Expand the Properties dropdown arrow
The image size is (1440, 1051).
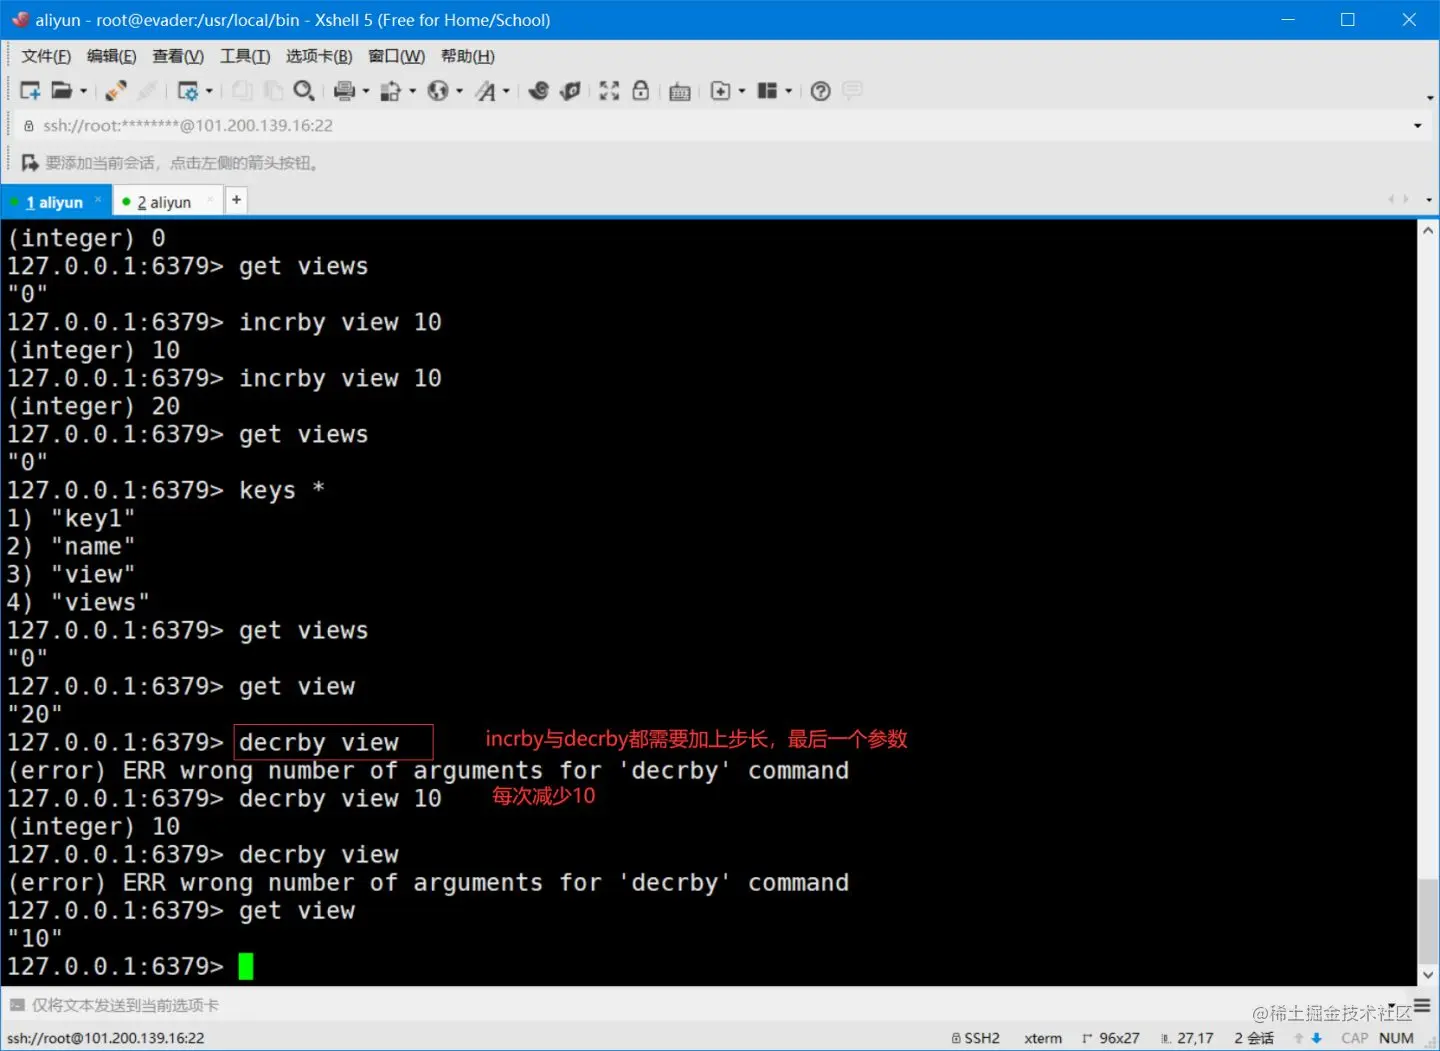(209, 91)
